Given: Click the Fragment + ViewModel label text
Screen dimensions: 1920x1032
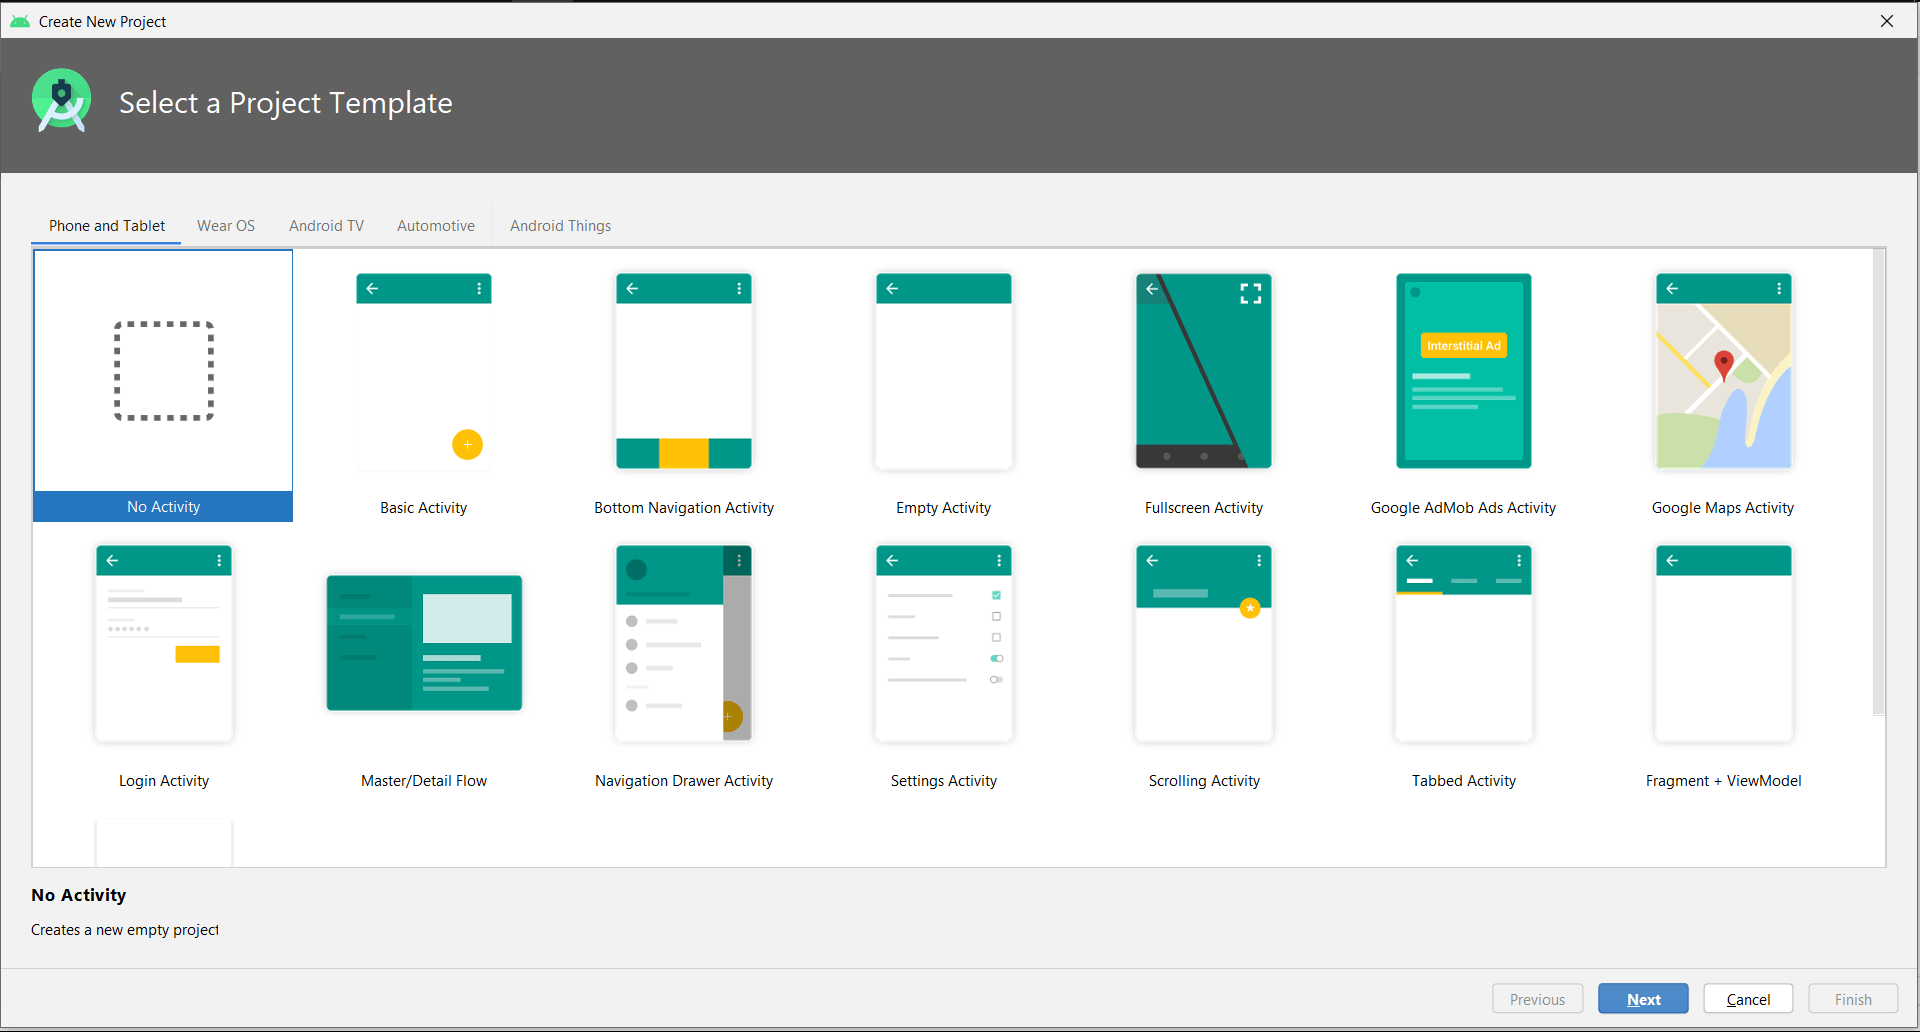Looking at the screenshot, I should [1724, 781].
